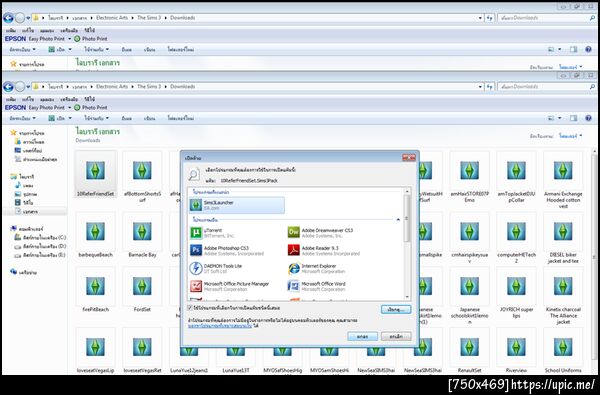Collapse the other programs section arrow in the dialog
Screen dimensions: 600x395
click(x=398, y=220)
